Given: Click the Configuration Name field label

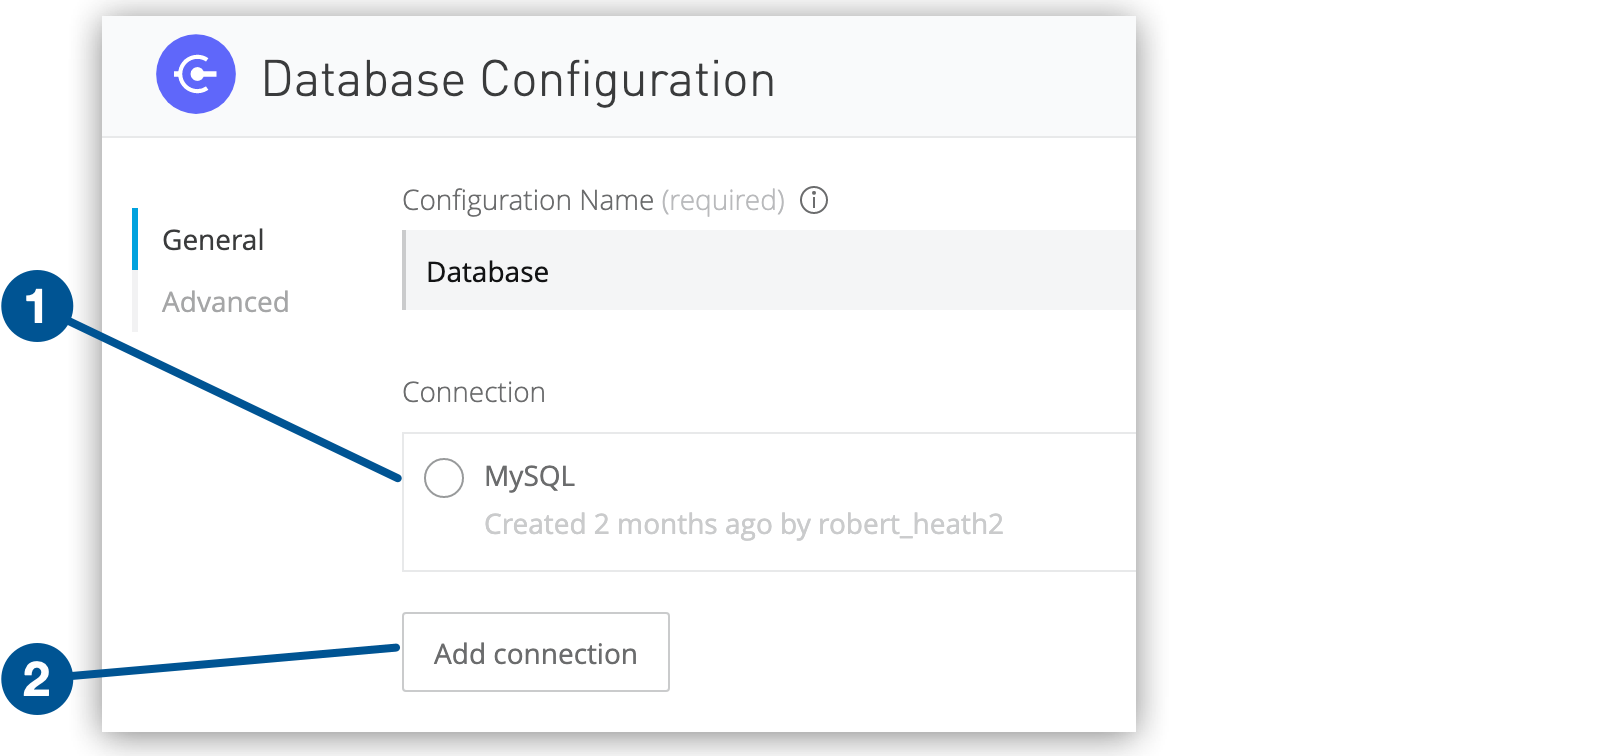Looking at the screenshot, I should [x=527, y=200].
